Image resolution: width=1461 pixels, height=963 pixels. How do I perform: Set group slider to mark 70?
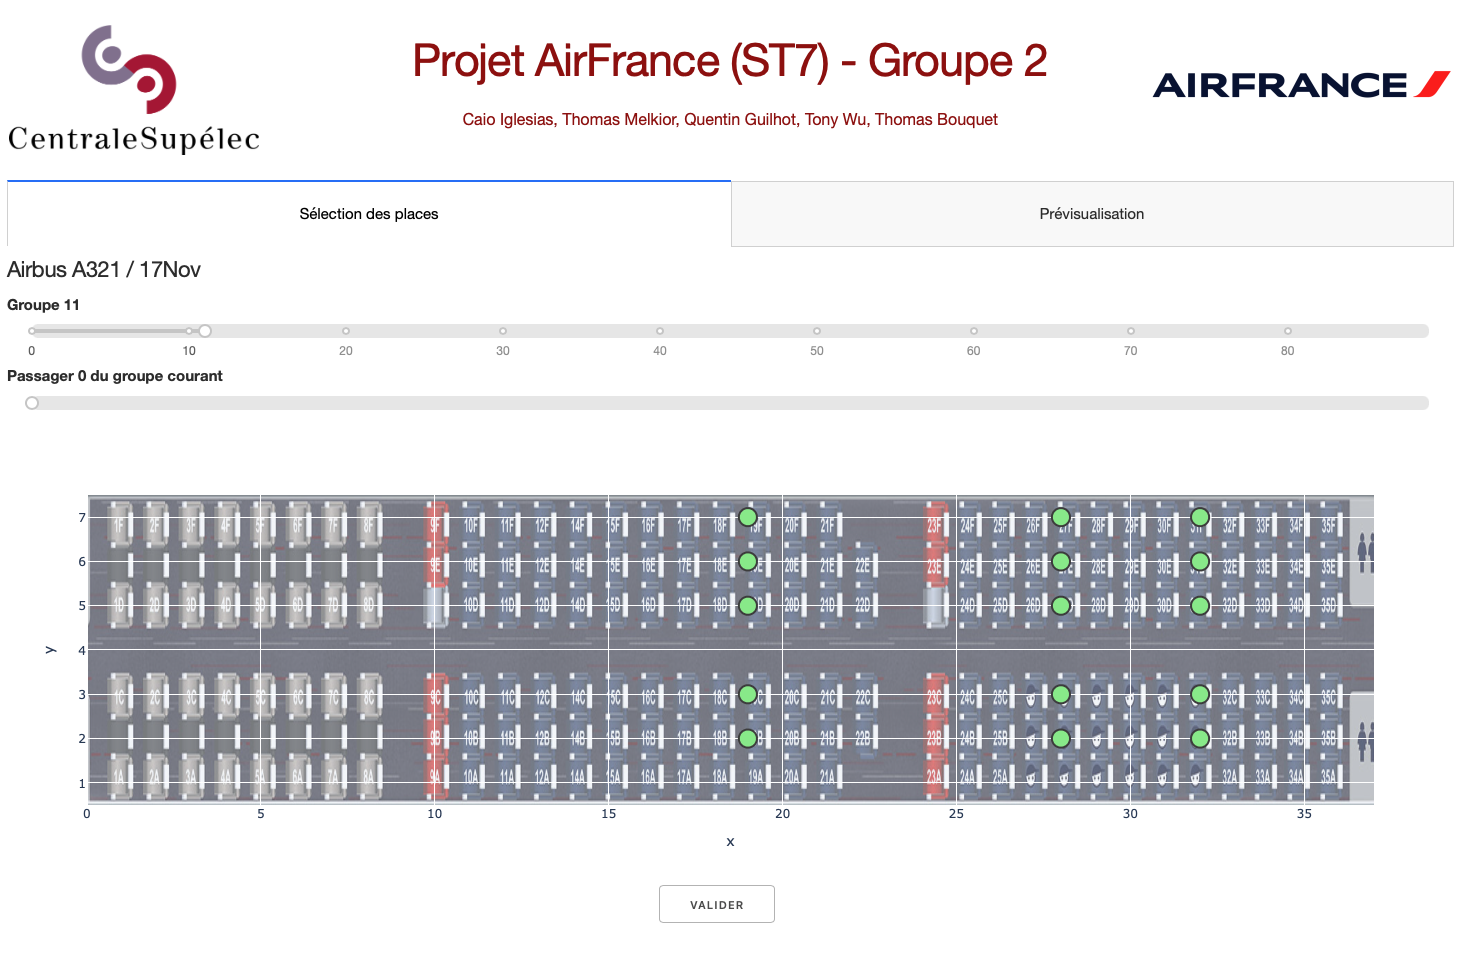(1131, 331)
